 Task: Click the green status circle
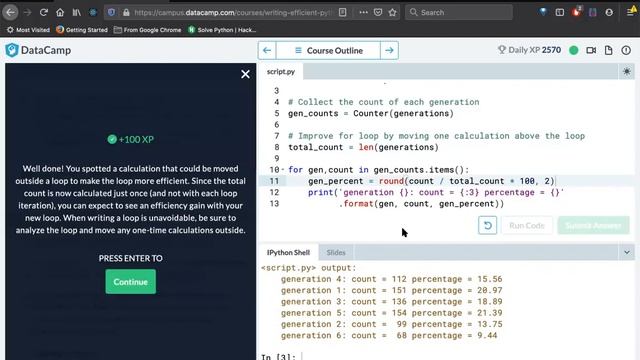(573, 50)
